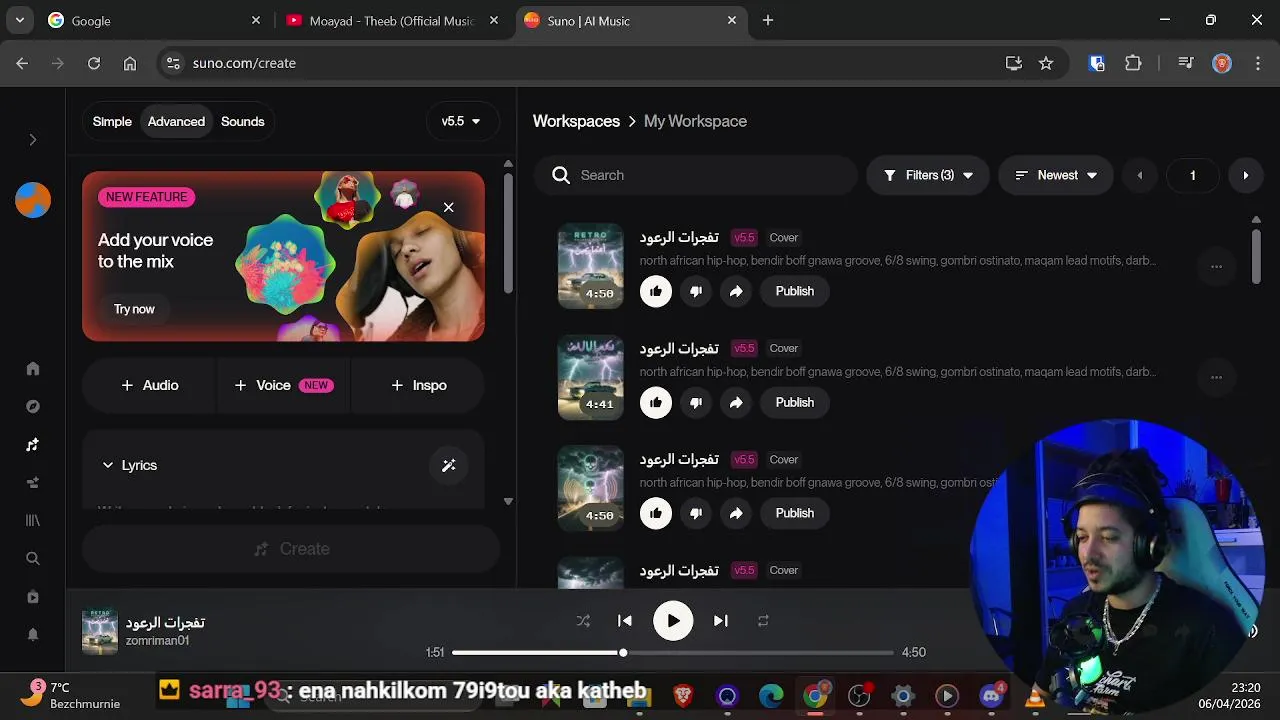This screenshot has width=1280, height=720.
Task: Share the first song in the list
Action: [736, 291]
